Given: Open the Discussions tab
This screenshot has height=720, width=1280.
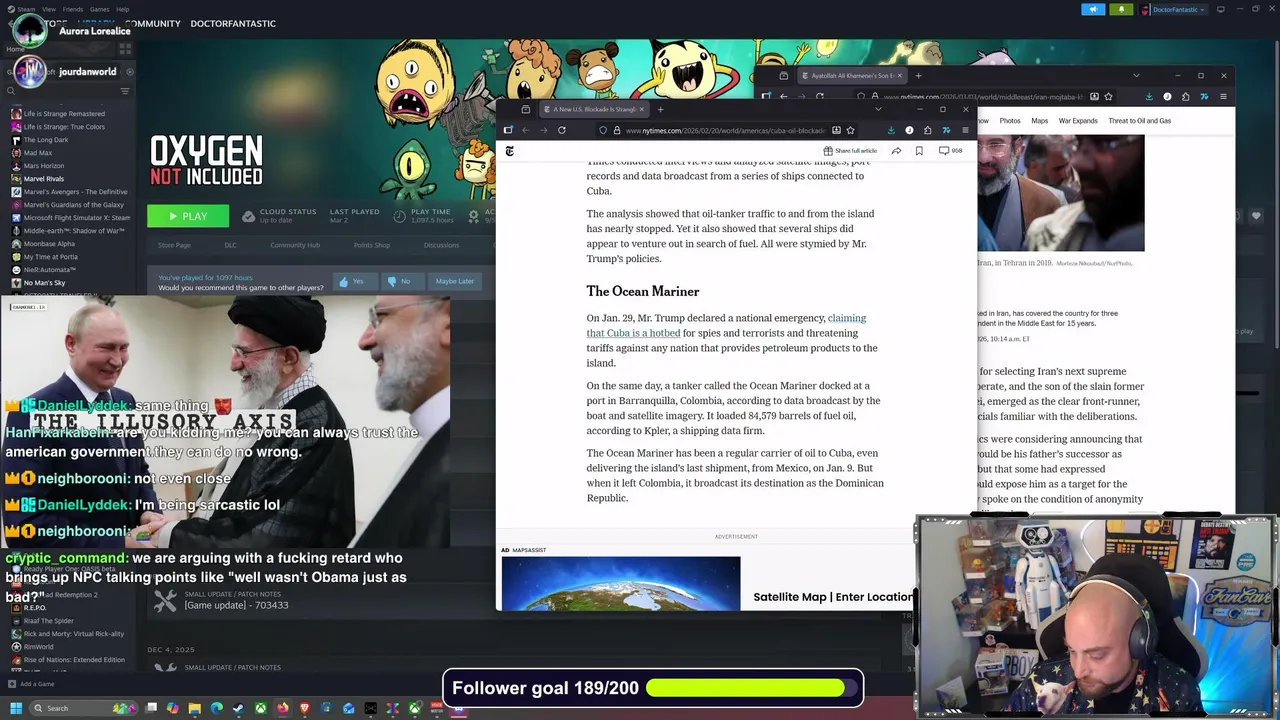Looking at the screenshot, I should click(x=441, y=245).
